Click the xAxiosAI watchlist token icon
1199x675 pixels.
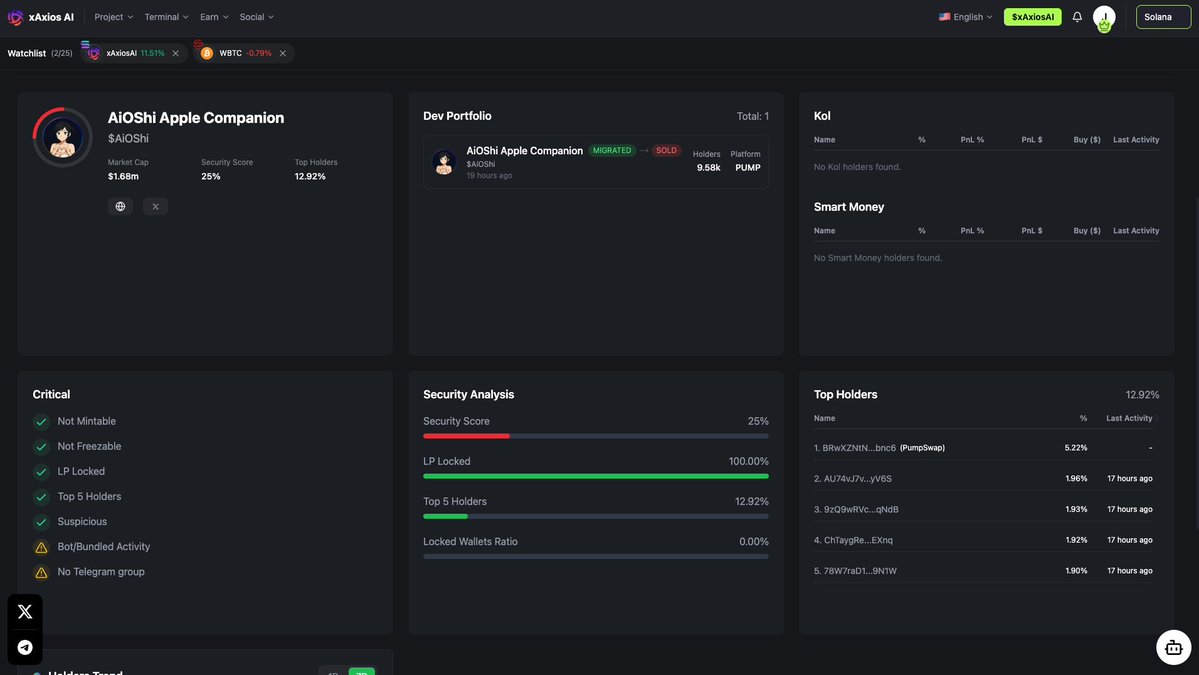tap(93, 54)
